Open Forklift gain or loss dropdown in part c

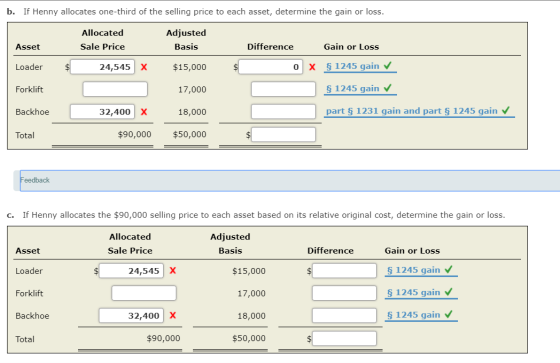[x=421, y=293]
